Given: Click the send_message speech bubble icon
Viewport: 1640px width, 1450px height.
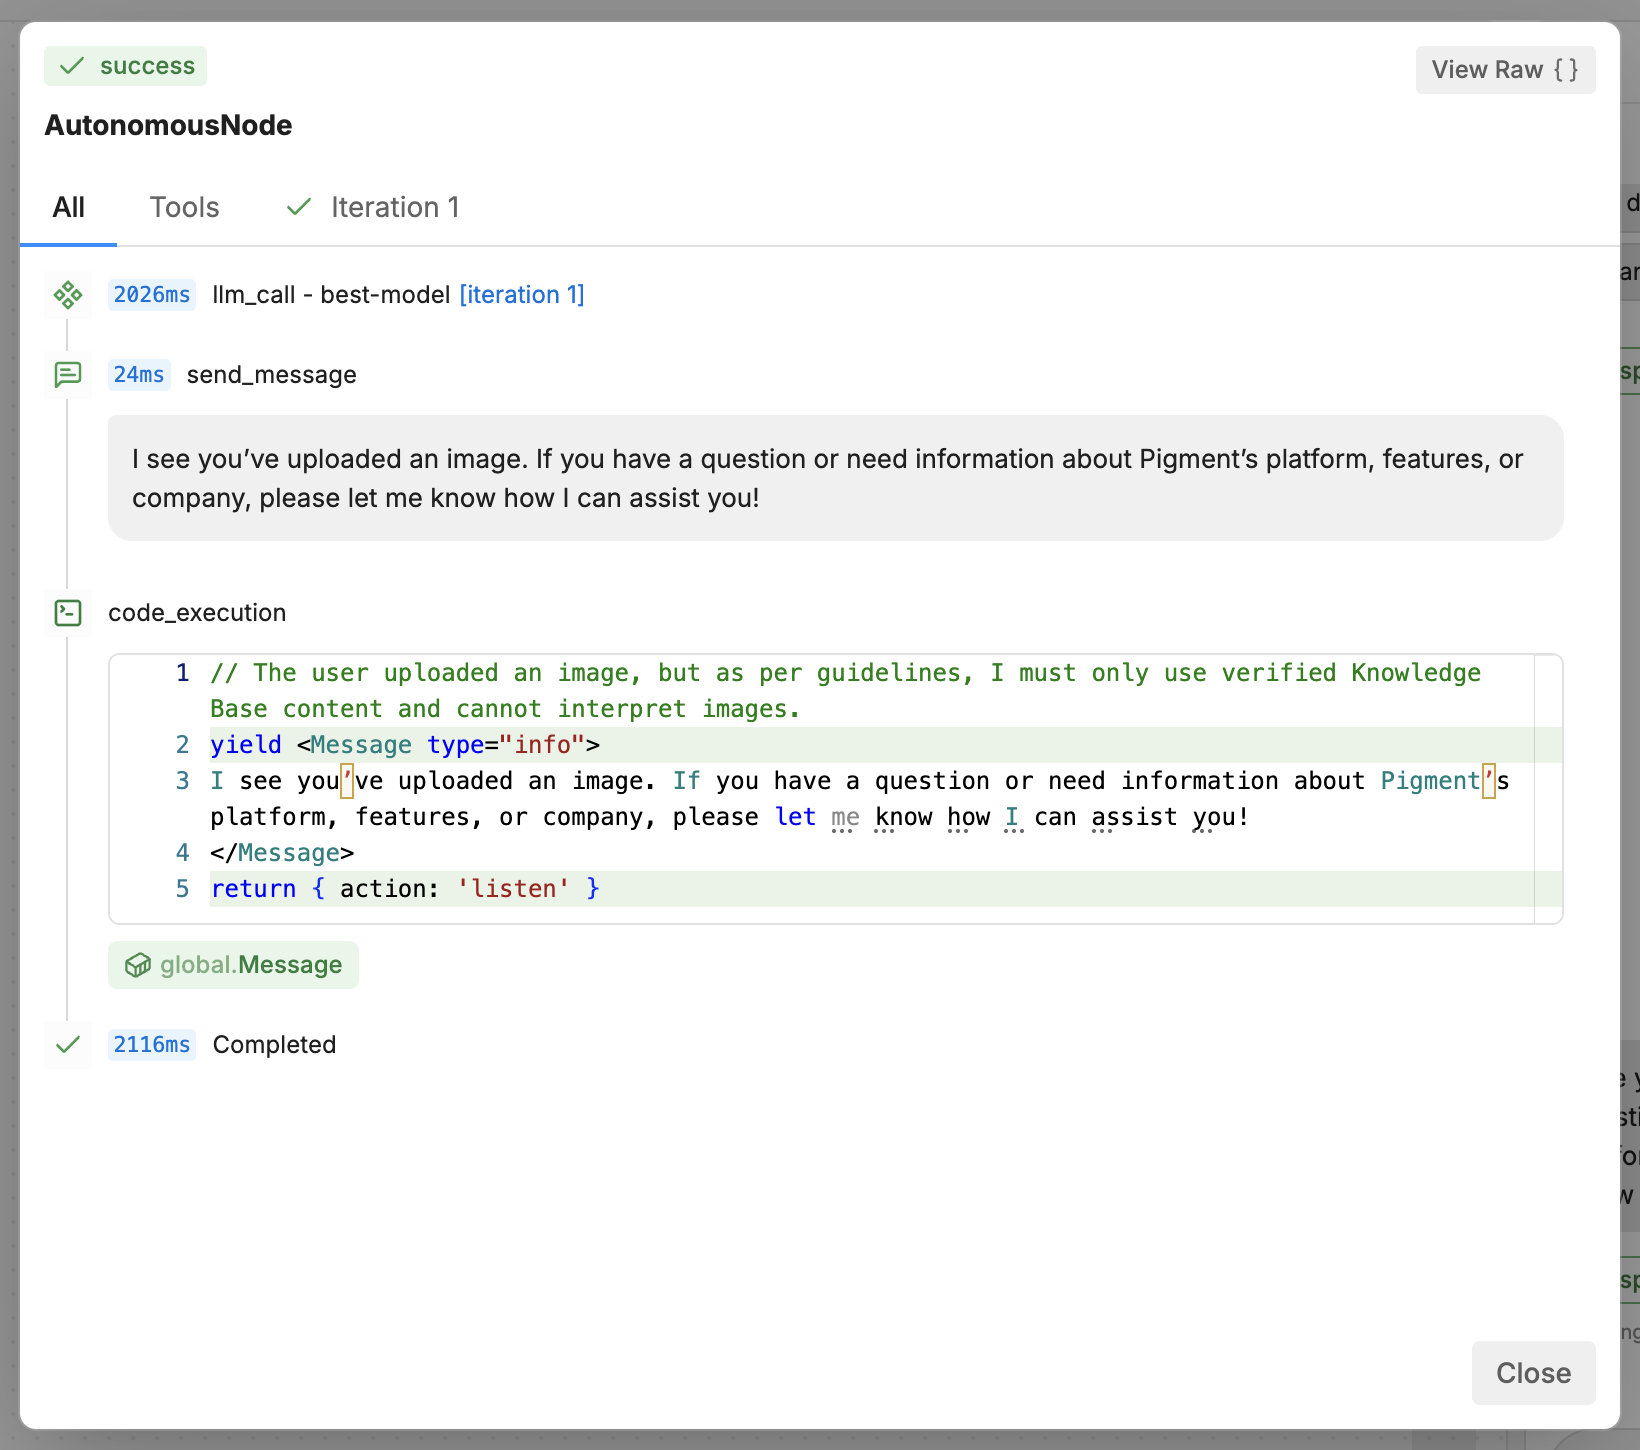Looking at the screenshot, I should click(67, 374).
